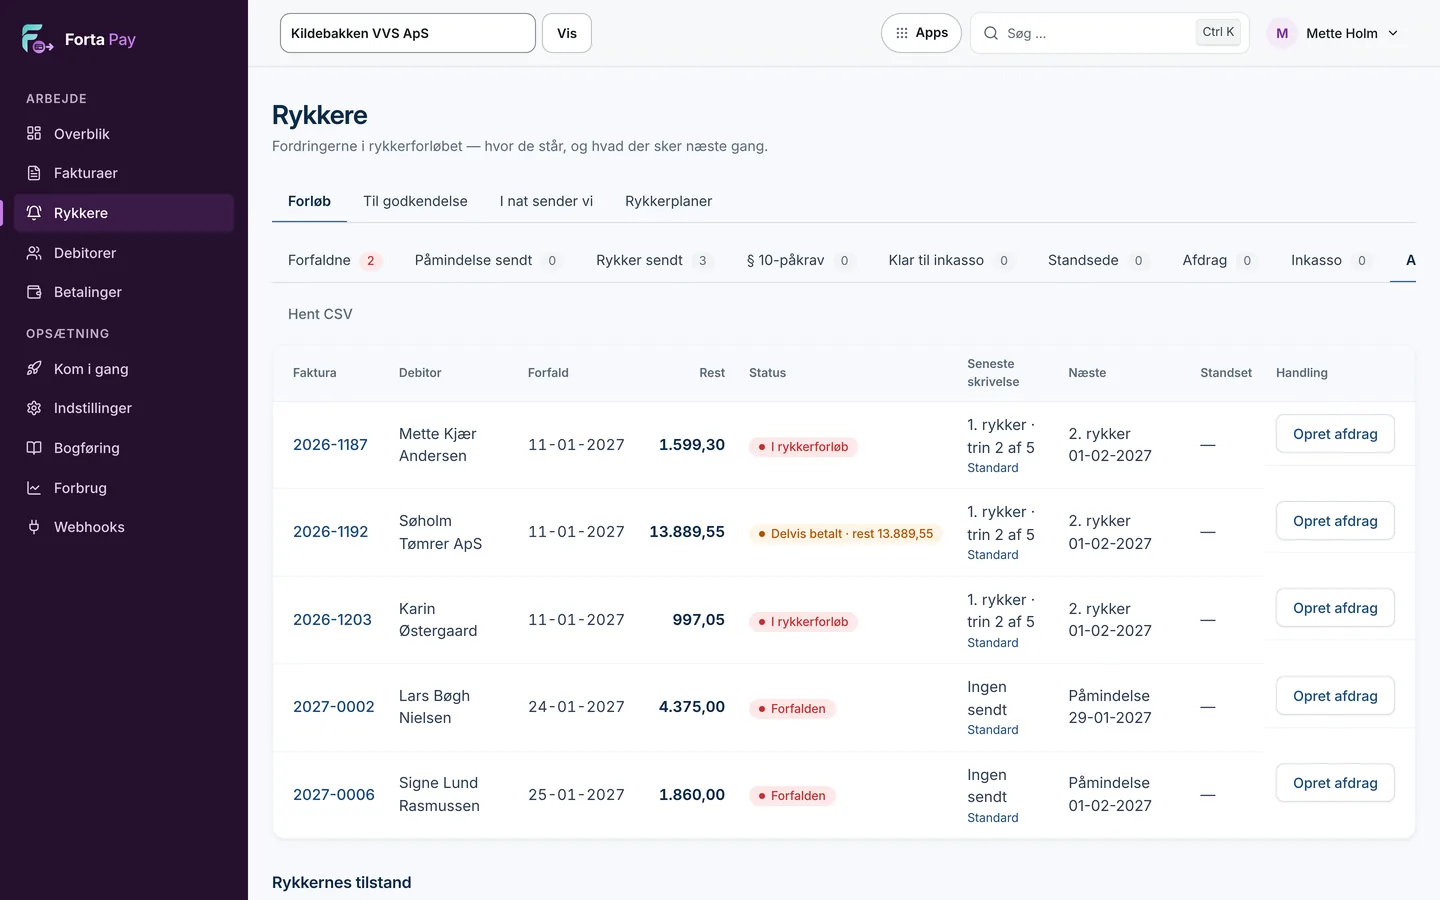The image size is (1440, 900).
Task: Filter by Klar til inkasso status
Action: coord(950,260)
